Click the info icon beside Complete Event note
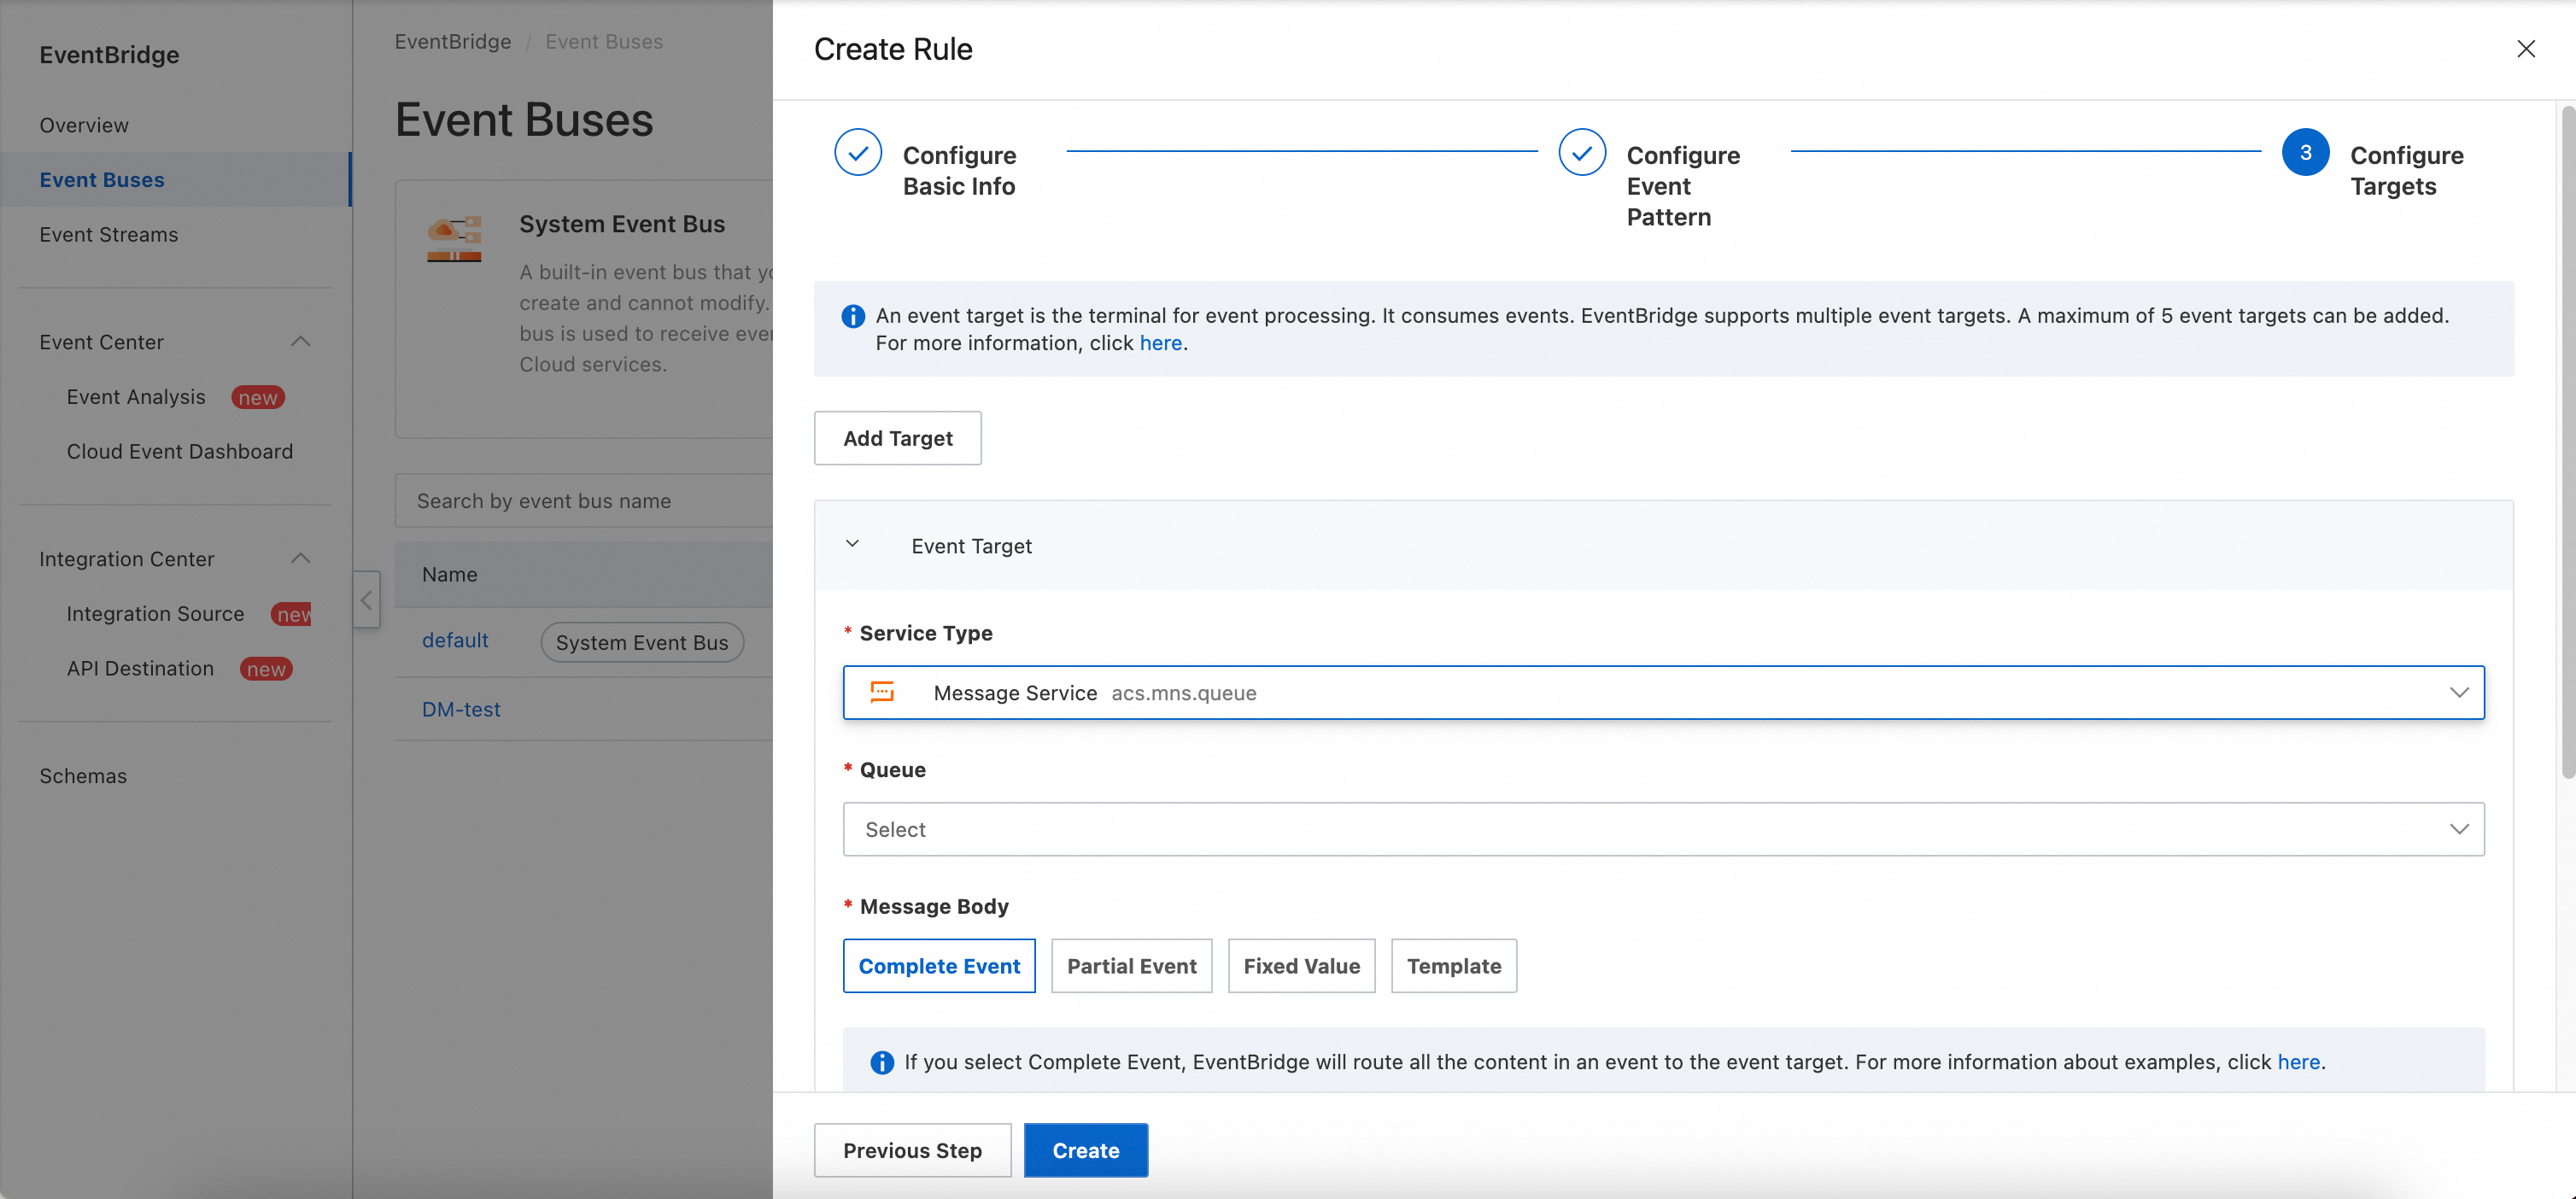 tap(881, 1062)
